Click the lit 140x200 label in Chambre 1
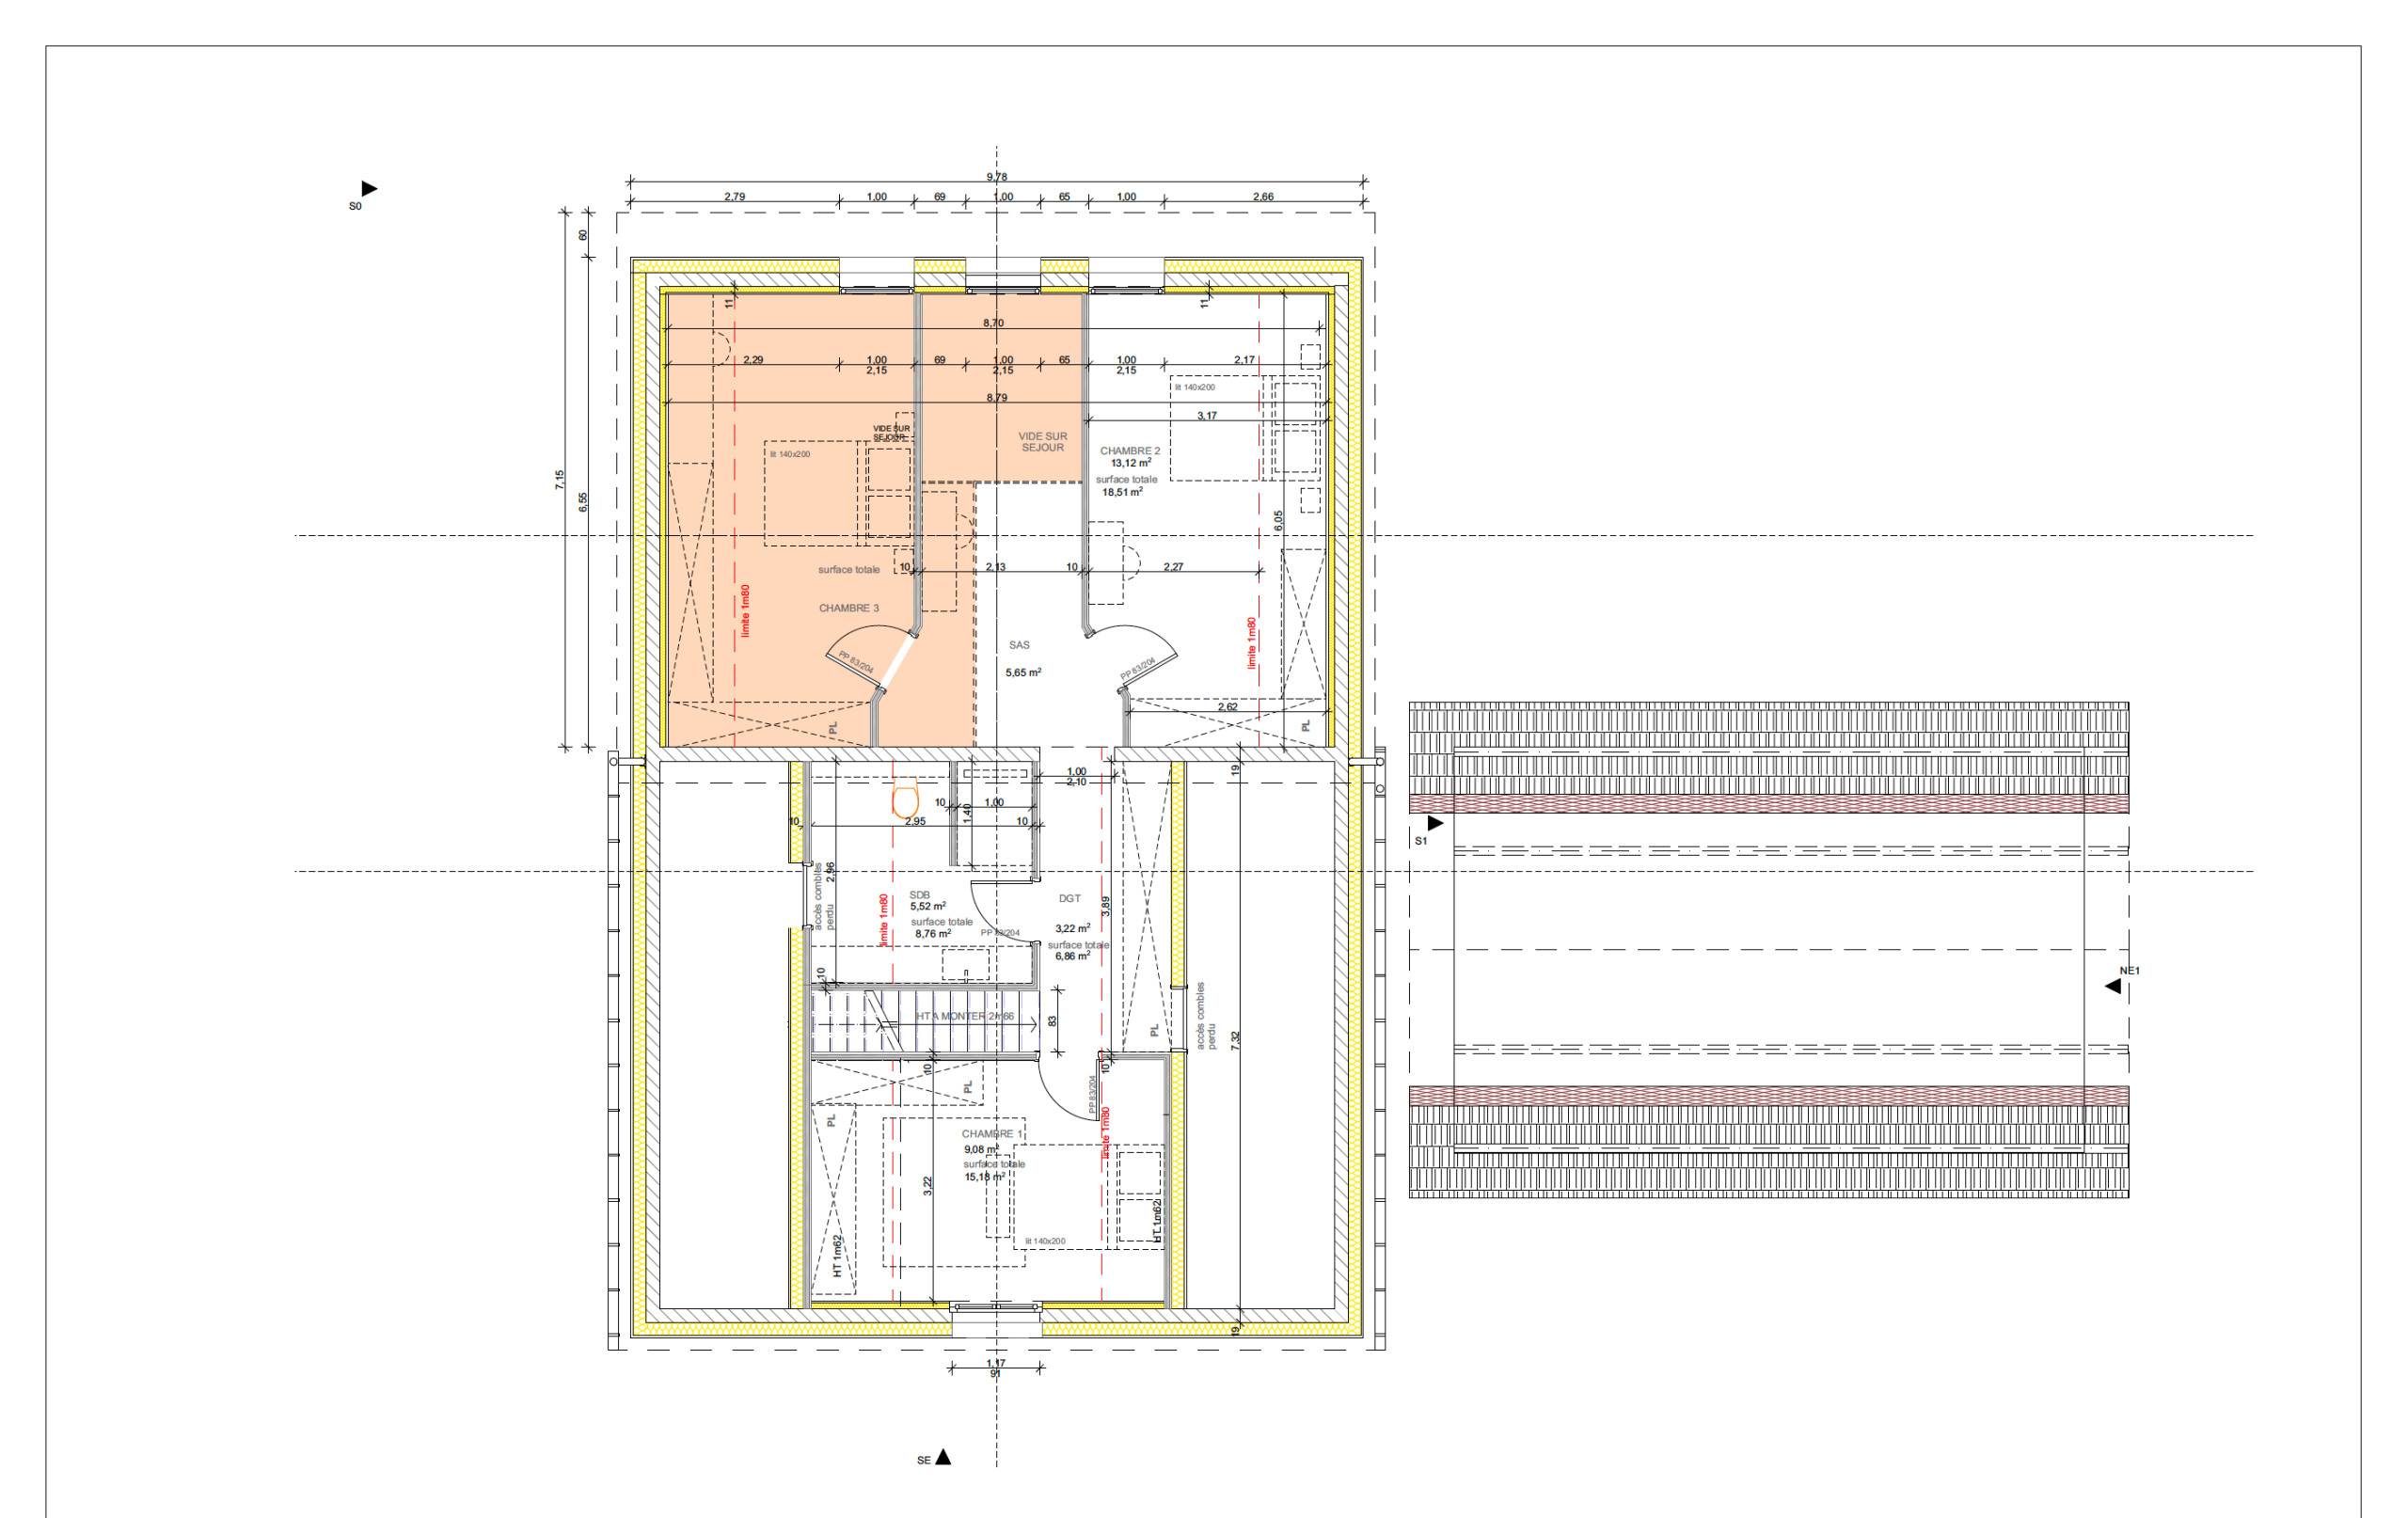This screenshot has height=1518, width=2408. (x=1045, y=1241)
